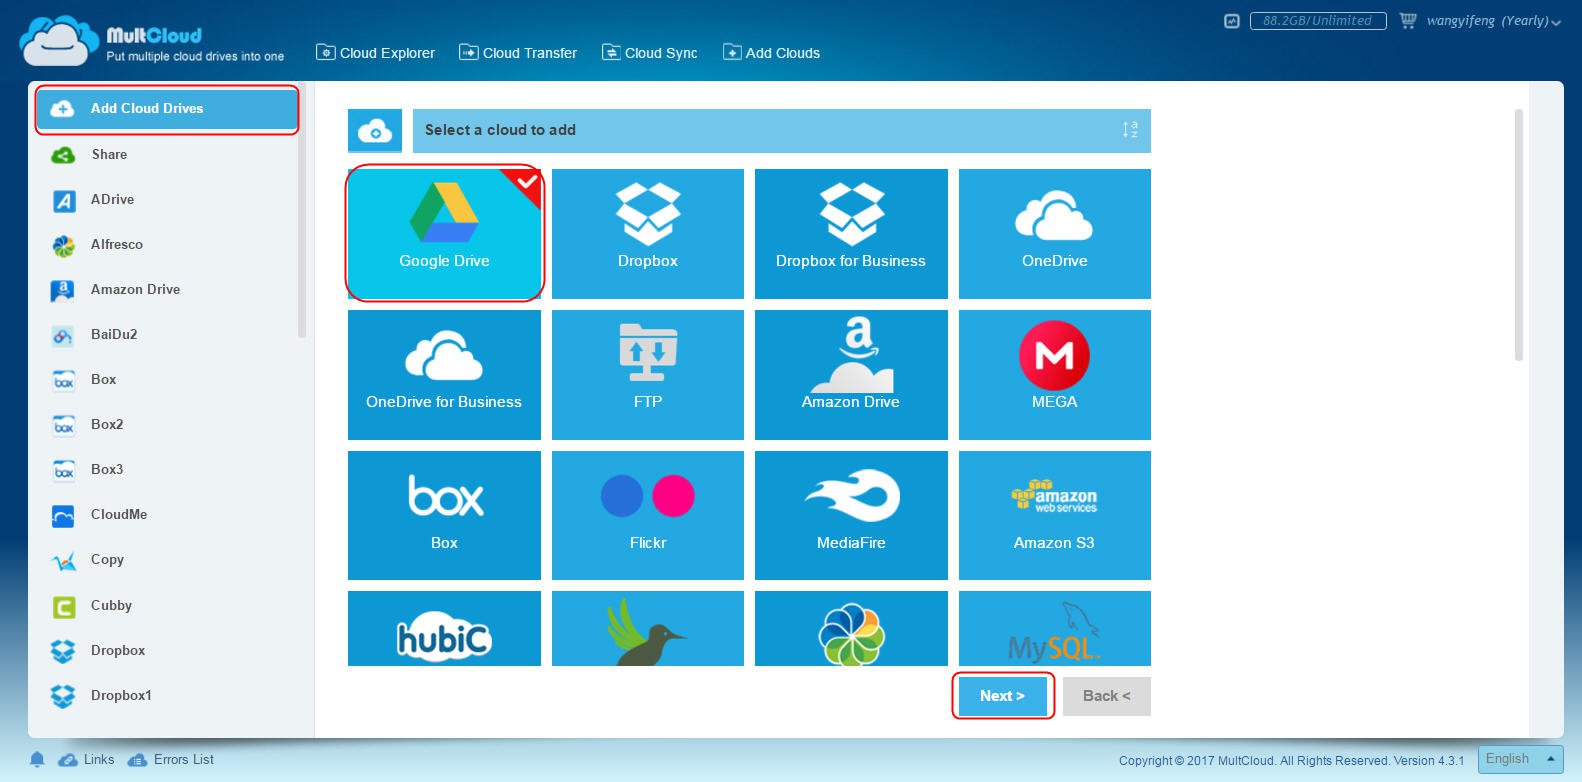The image size is (1582, 782).
Task: Select the hummingbird logo cloud tile
Action: [x=648, y=629]
